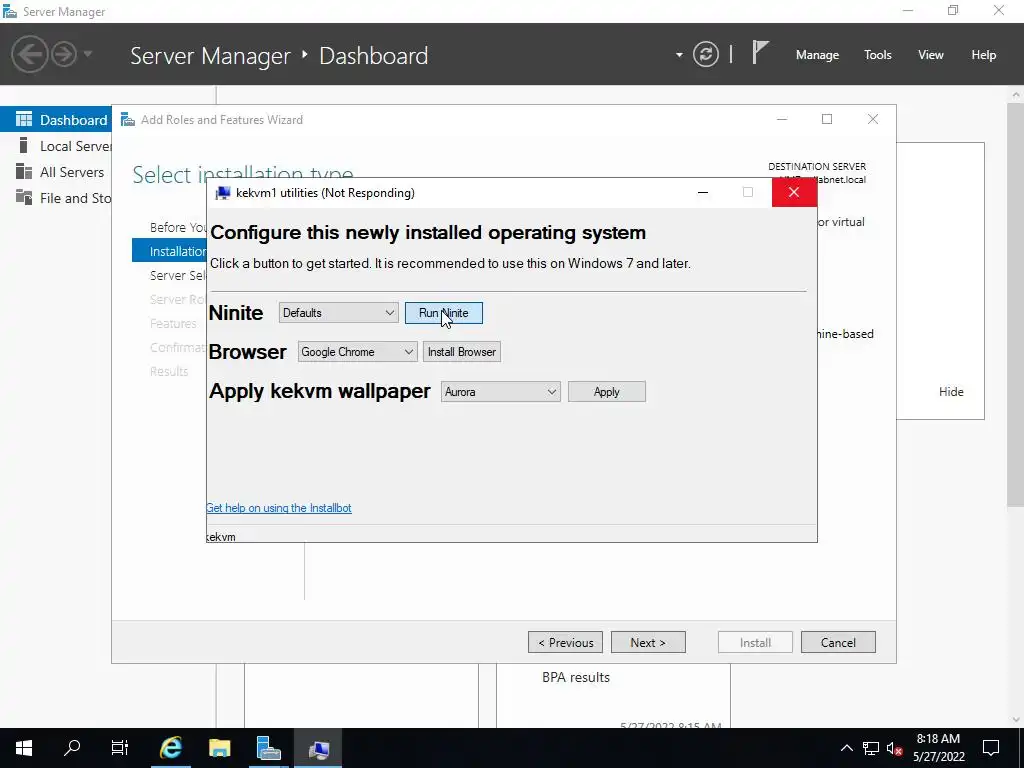Close the Add Roles and Features Wizard

872,119
